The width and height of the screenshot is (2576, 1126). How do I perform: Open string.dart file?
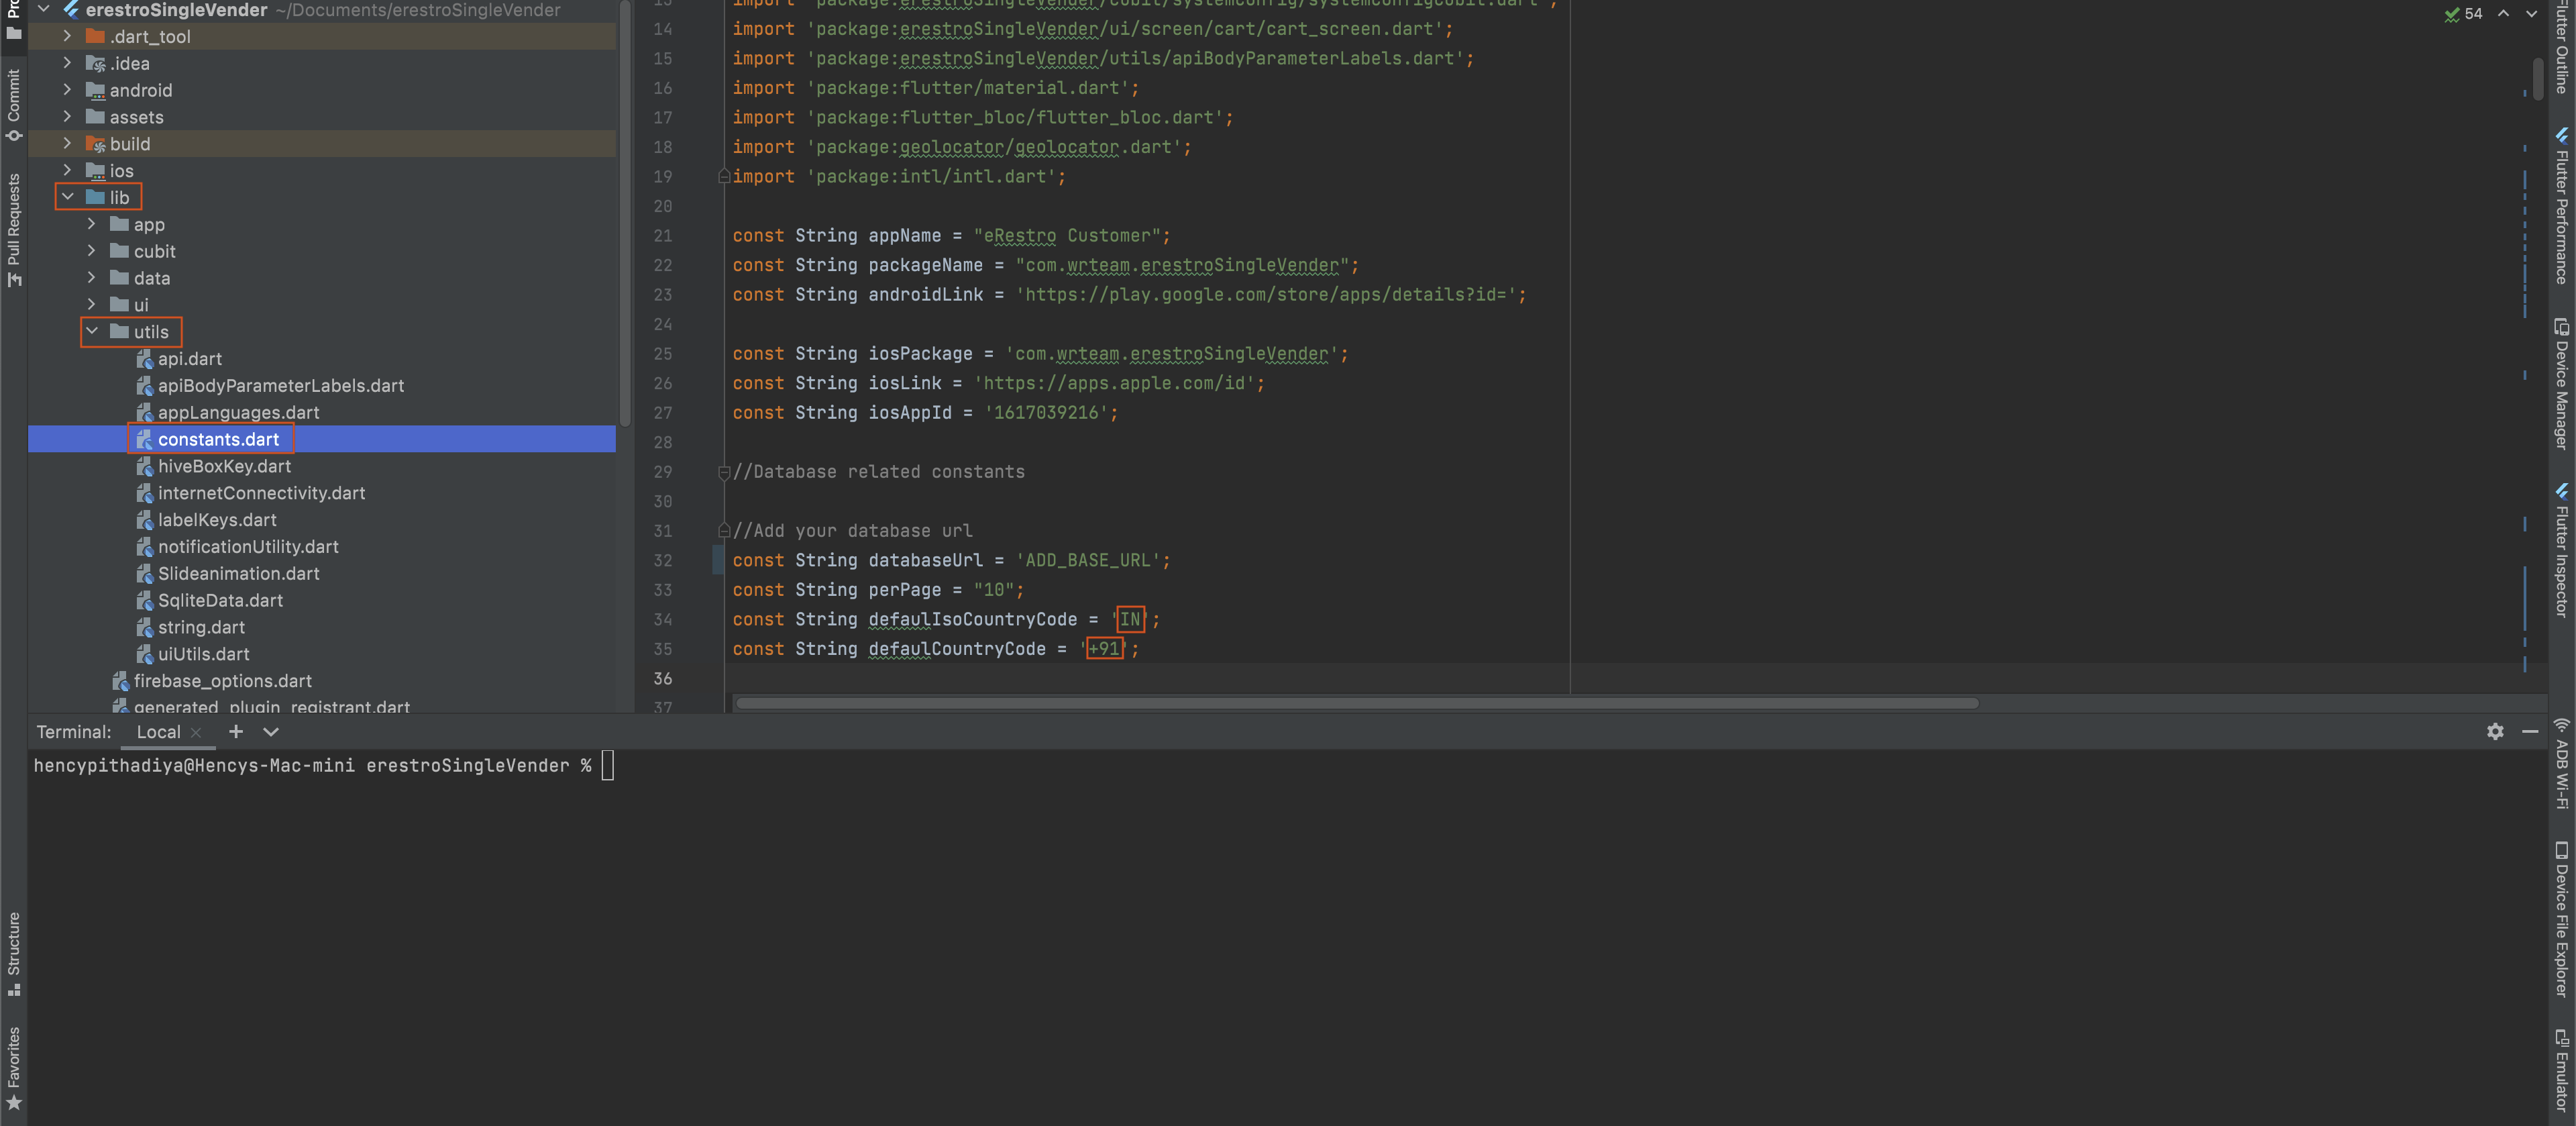(201, 628)
